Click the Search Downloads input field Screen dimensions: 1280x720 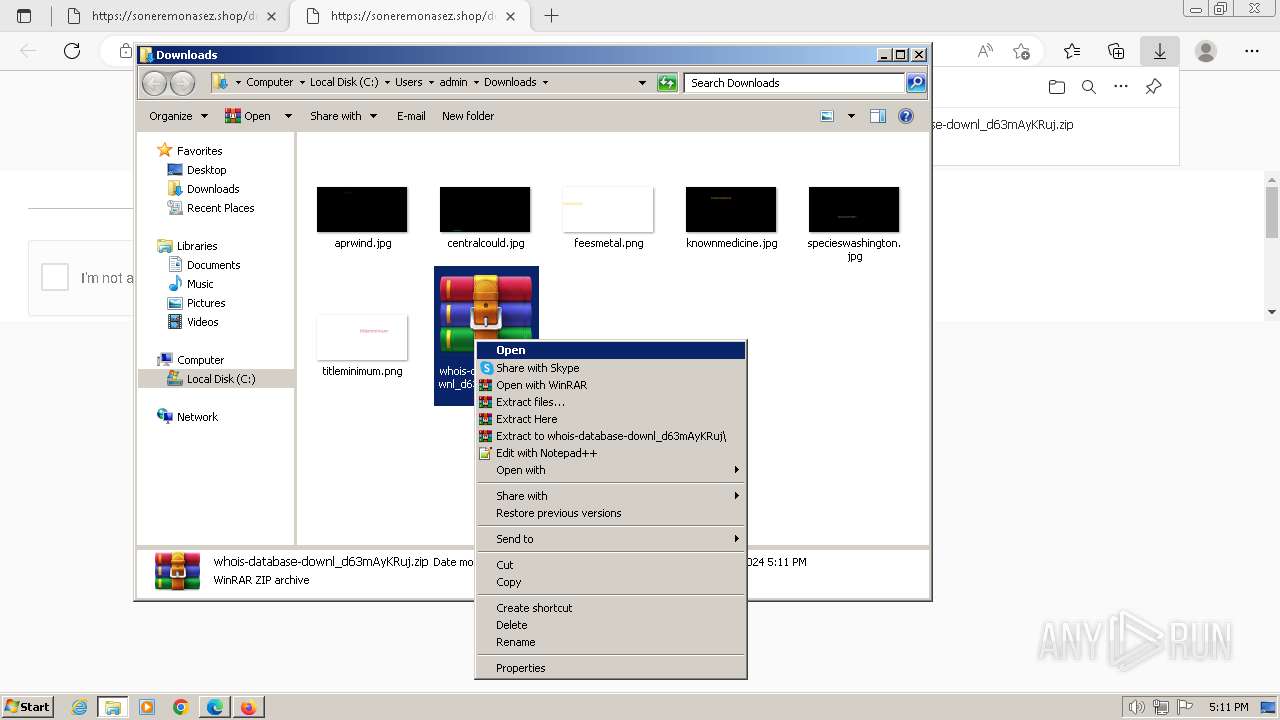pyautogui.click(x=795, y=83)
